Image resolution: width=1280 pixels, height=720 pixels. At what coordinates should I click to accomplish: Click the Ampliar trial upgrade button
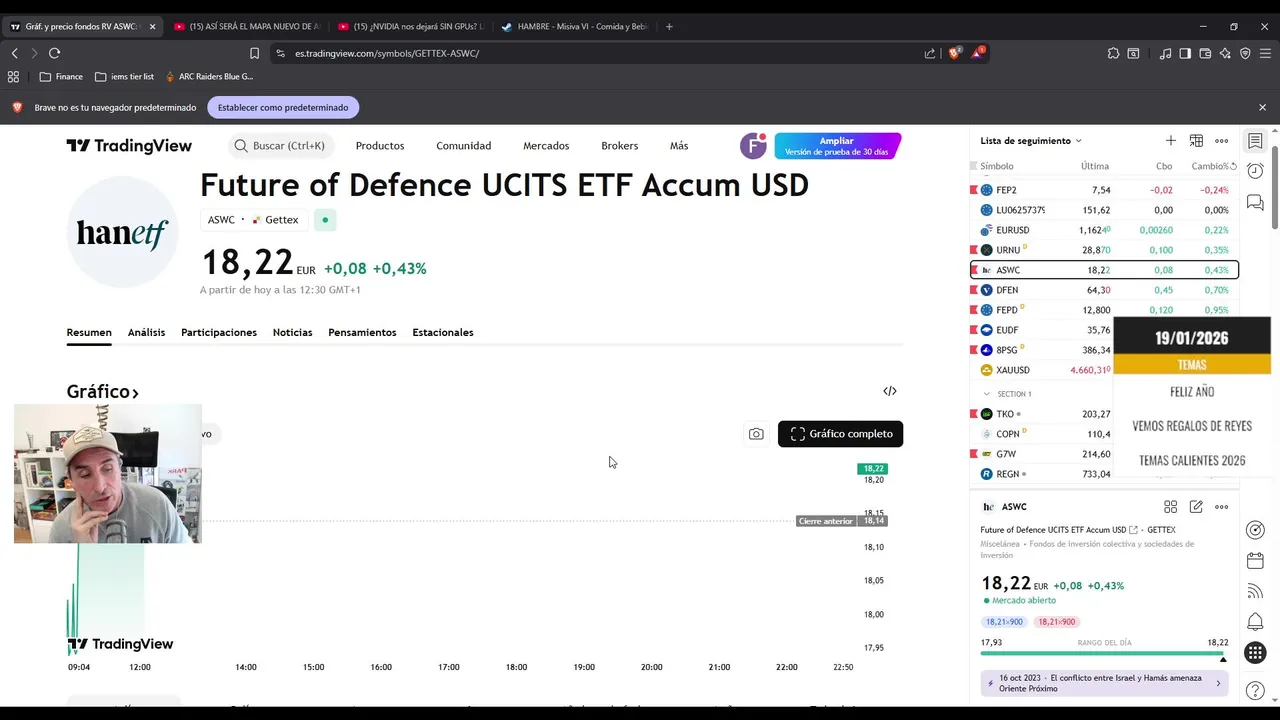[838, 146]
